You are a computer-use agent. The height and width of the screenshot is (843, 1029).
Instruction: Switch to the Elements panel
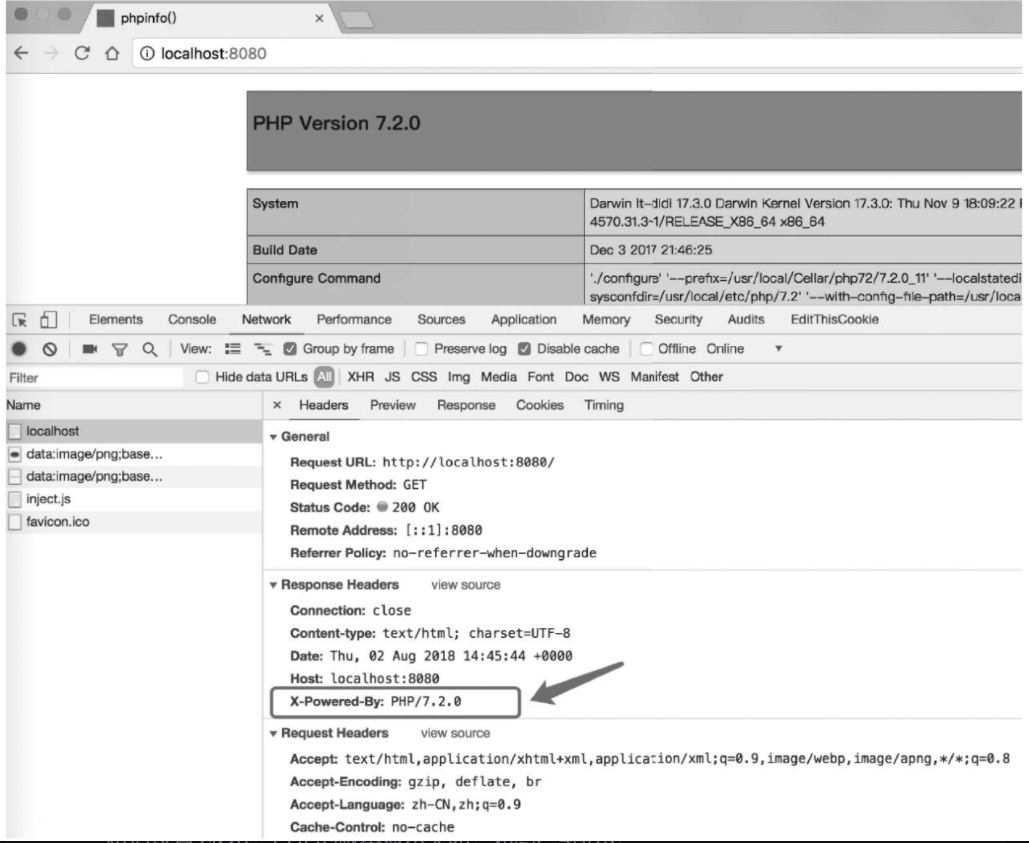116,319
